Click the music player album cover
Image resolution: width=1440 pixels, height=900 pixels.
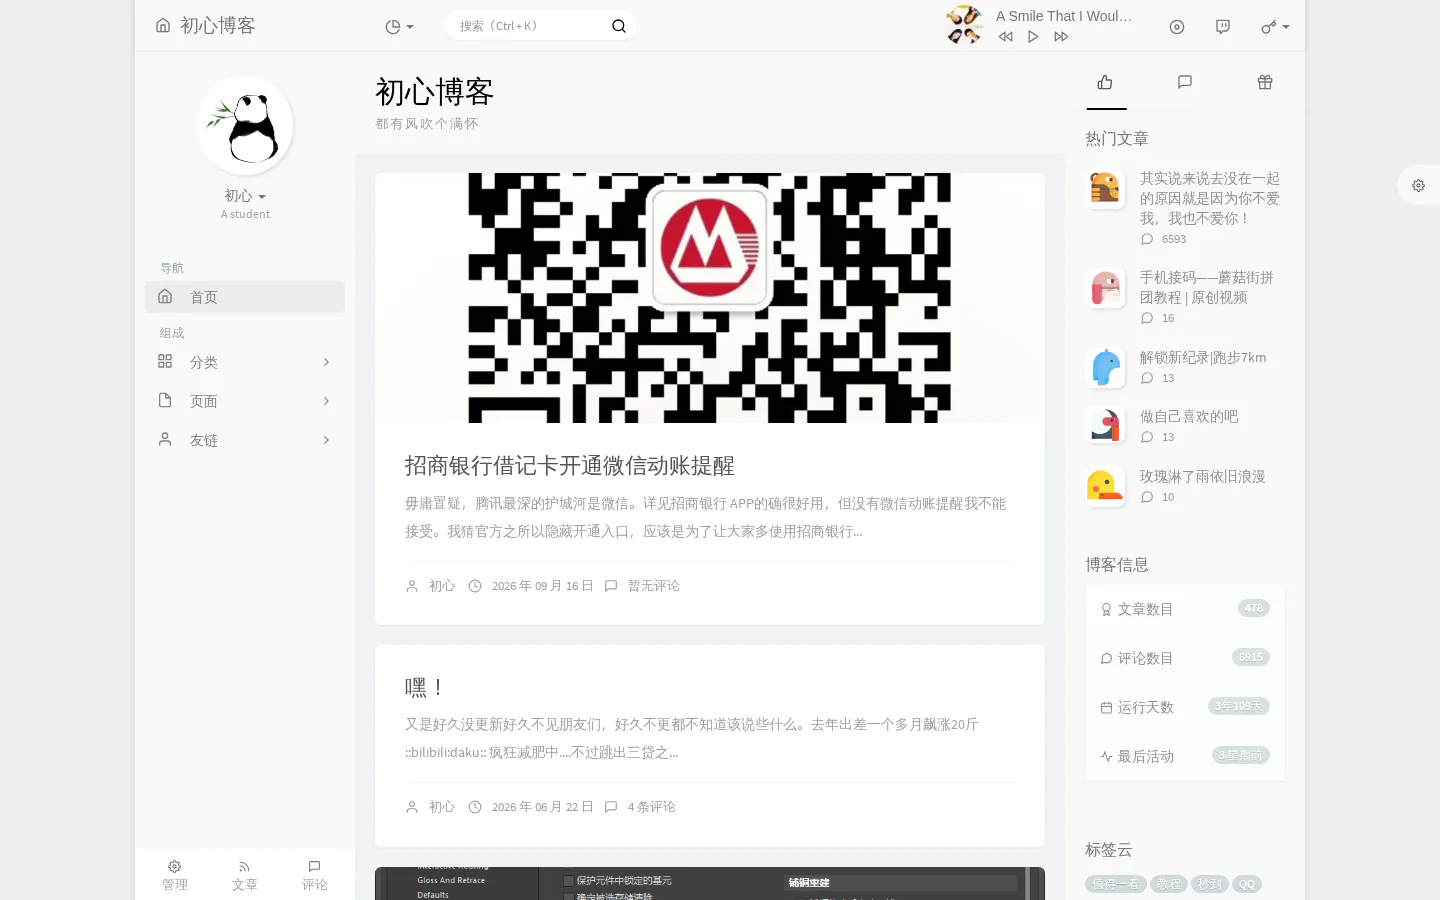pyautogui.click(x=964, y=25)
